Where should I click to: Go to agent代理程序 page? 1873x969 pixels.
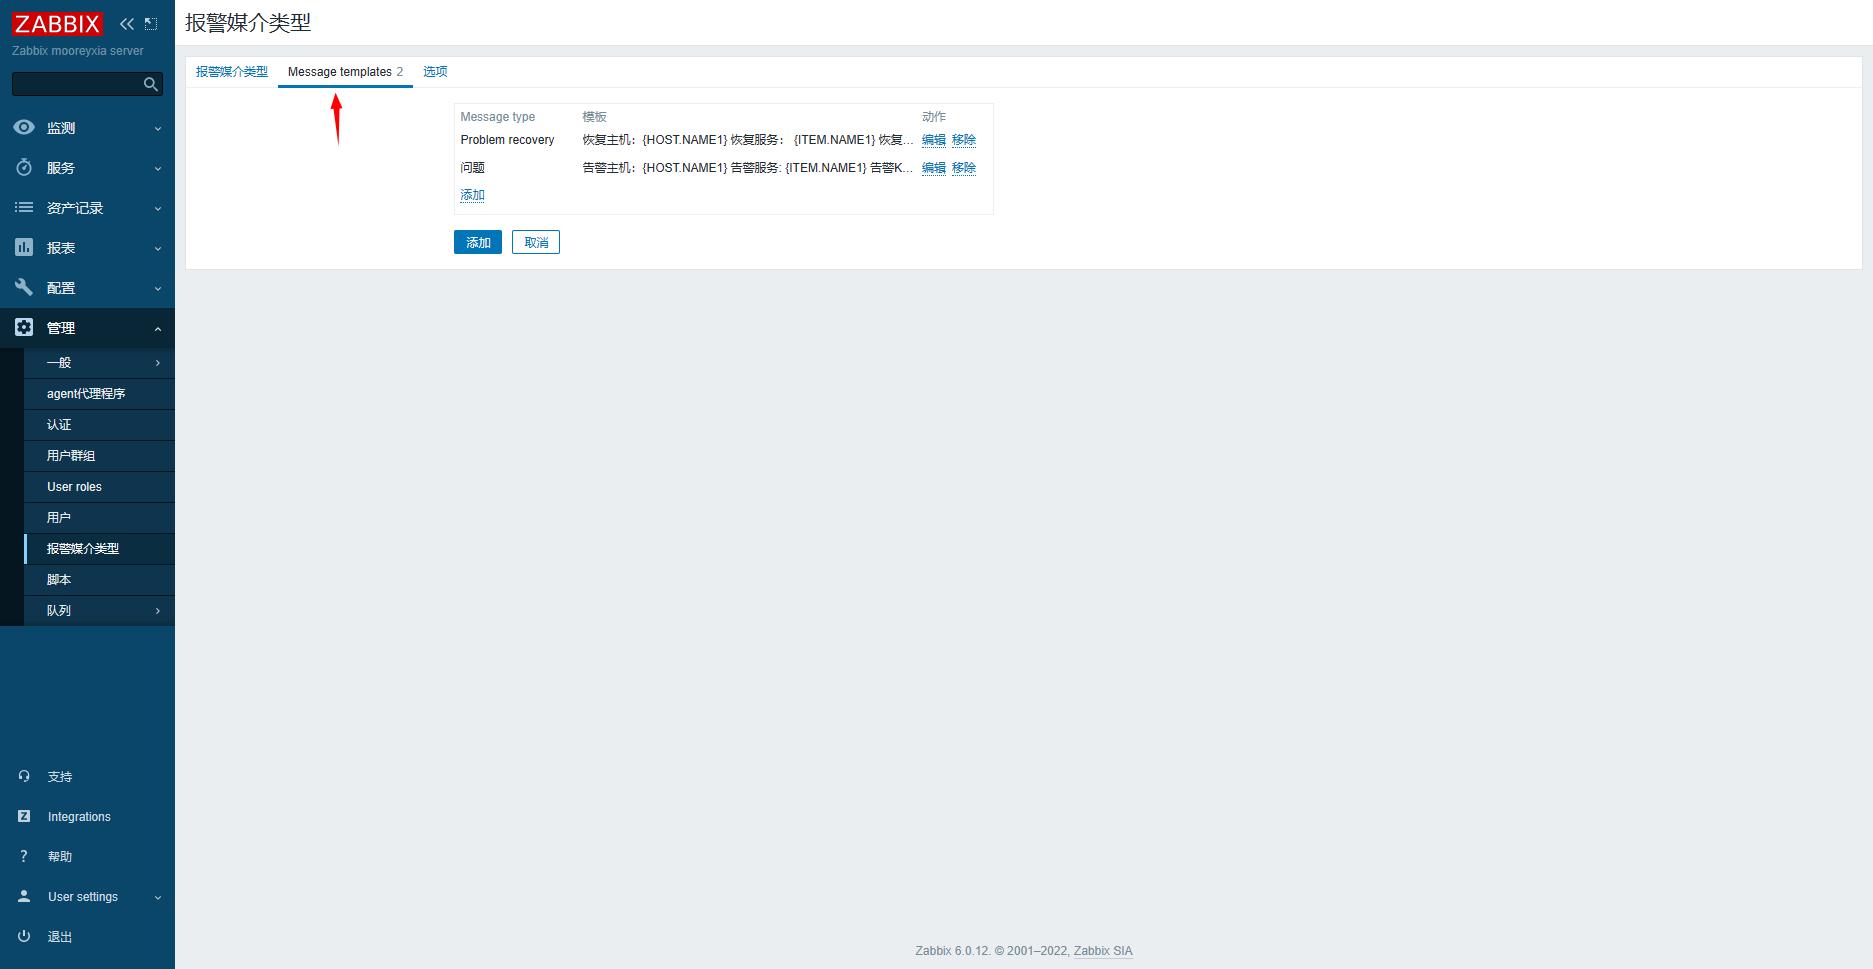99,394
